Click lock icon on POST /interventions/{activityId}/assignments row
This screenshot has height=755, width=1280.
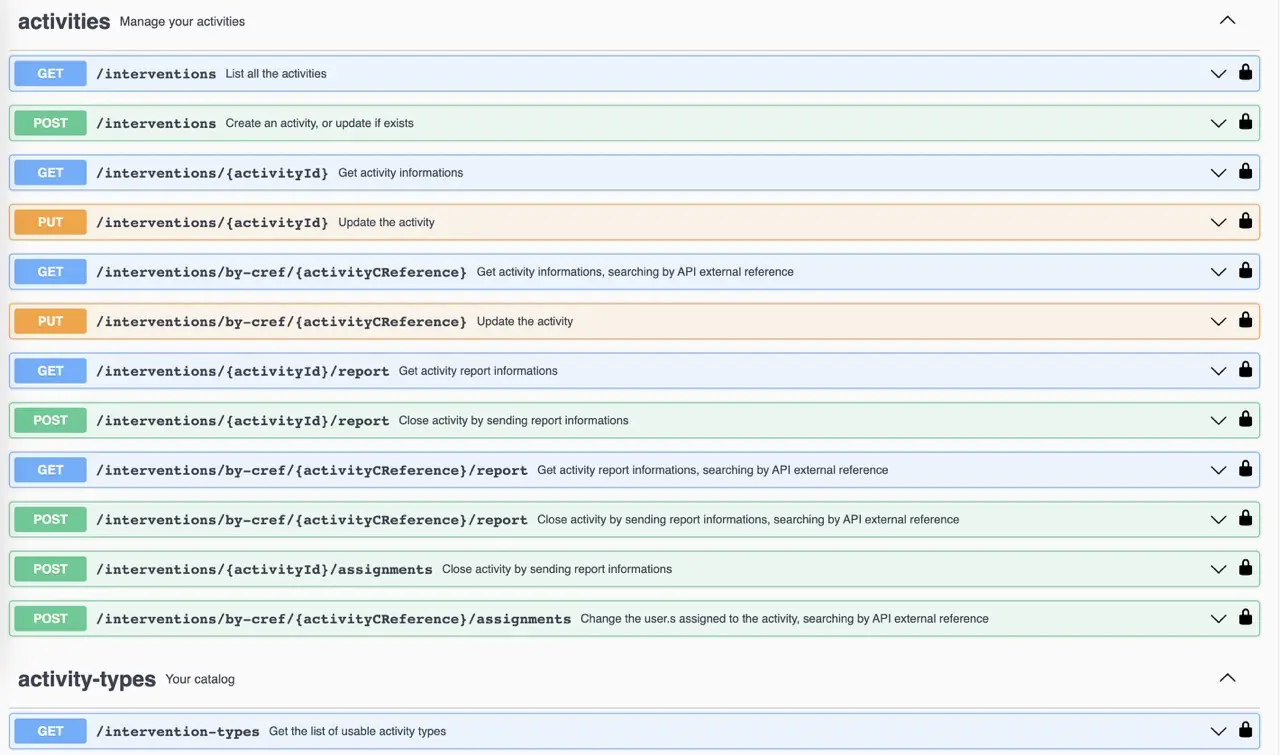tap(1245, 568)
